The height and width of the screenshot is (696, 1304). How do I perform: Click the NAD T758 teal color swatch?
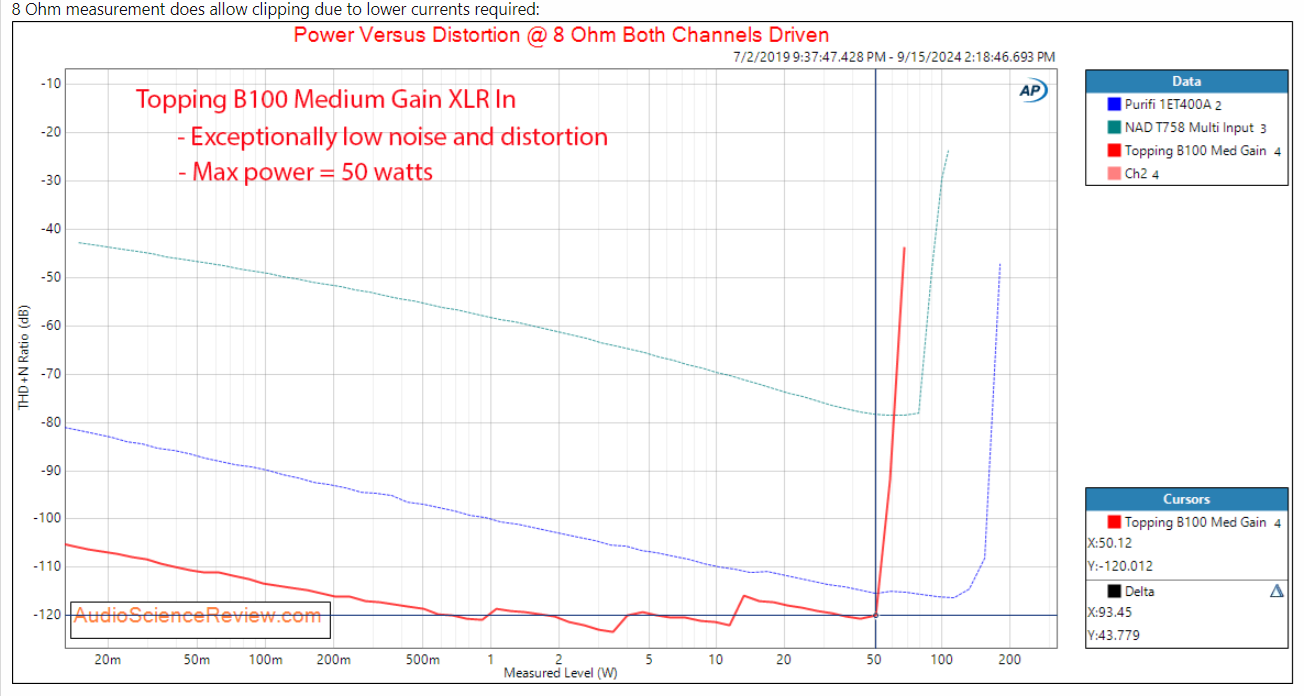(x=1115, y=127)
